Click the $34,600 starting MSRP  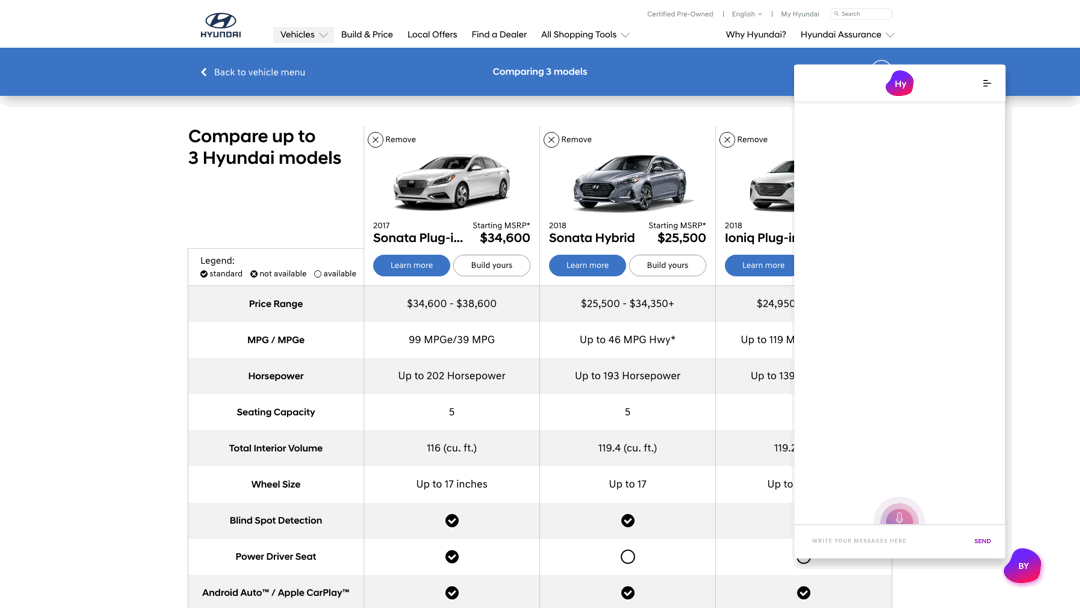(505, 238)
